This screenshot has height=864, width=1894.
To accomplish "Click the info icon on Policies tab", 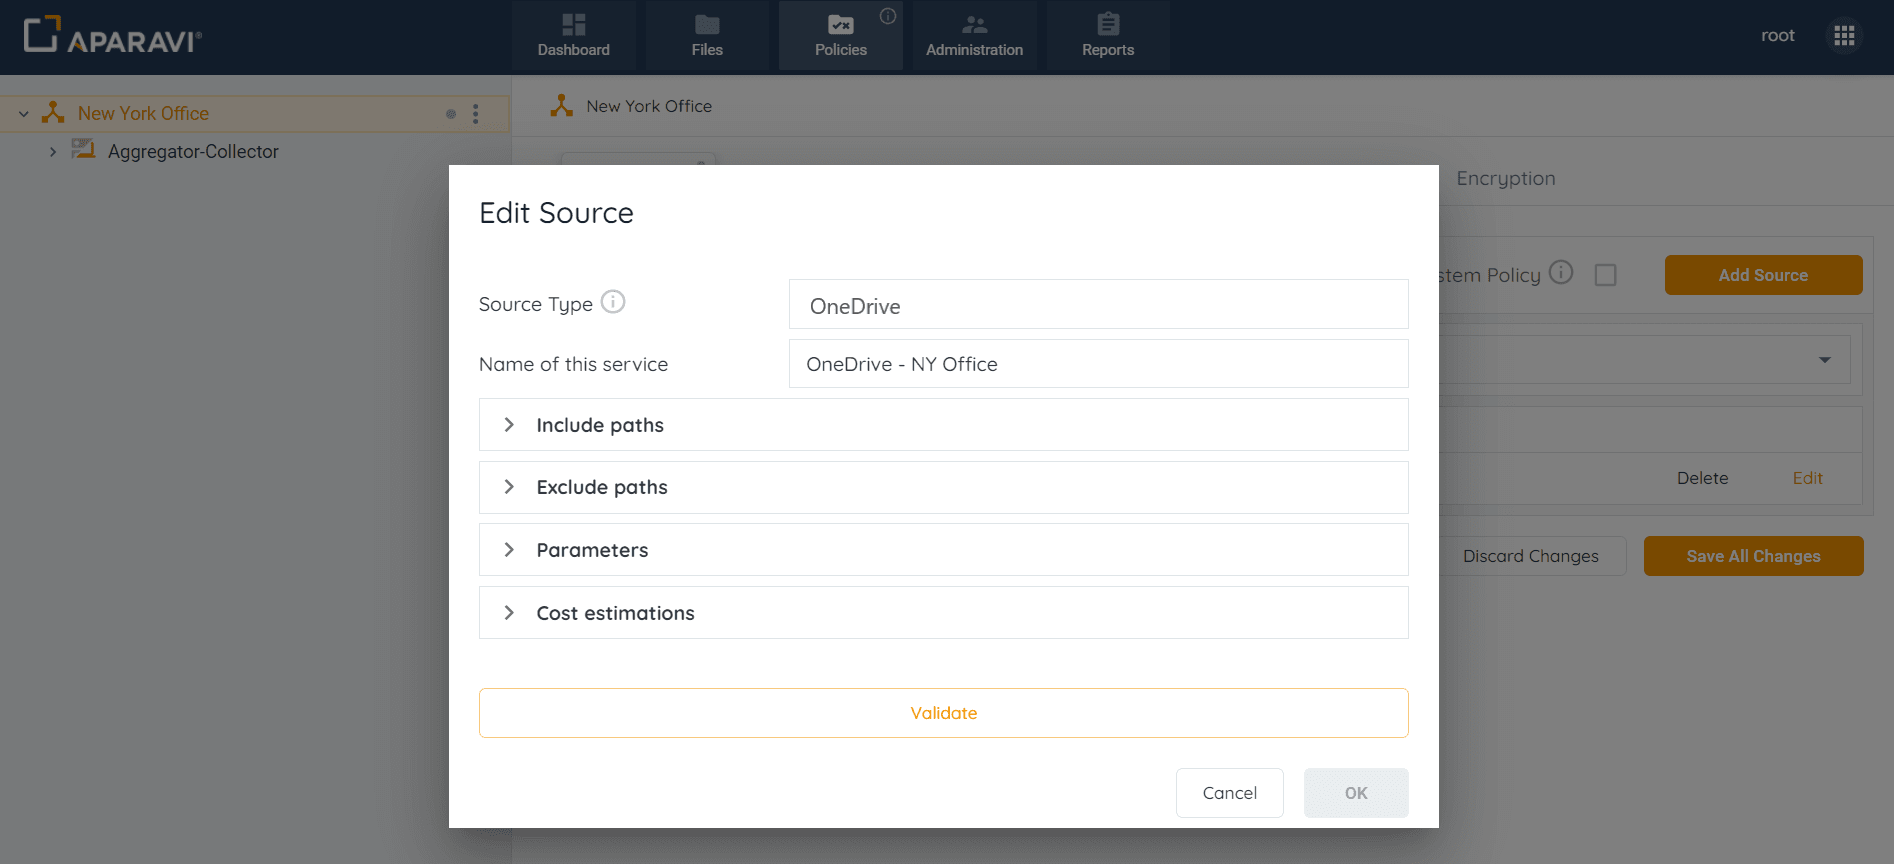I will (888, 16).
